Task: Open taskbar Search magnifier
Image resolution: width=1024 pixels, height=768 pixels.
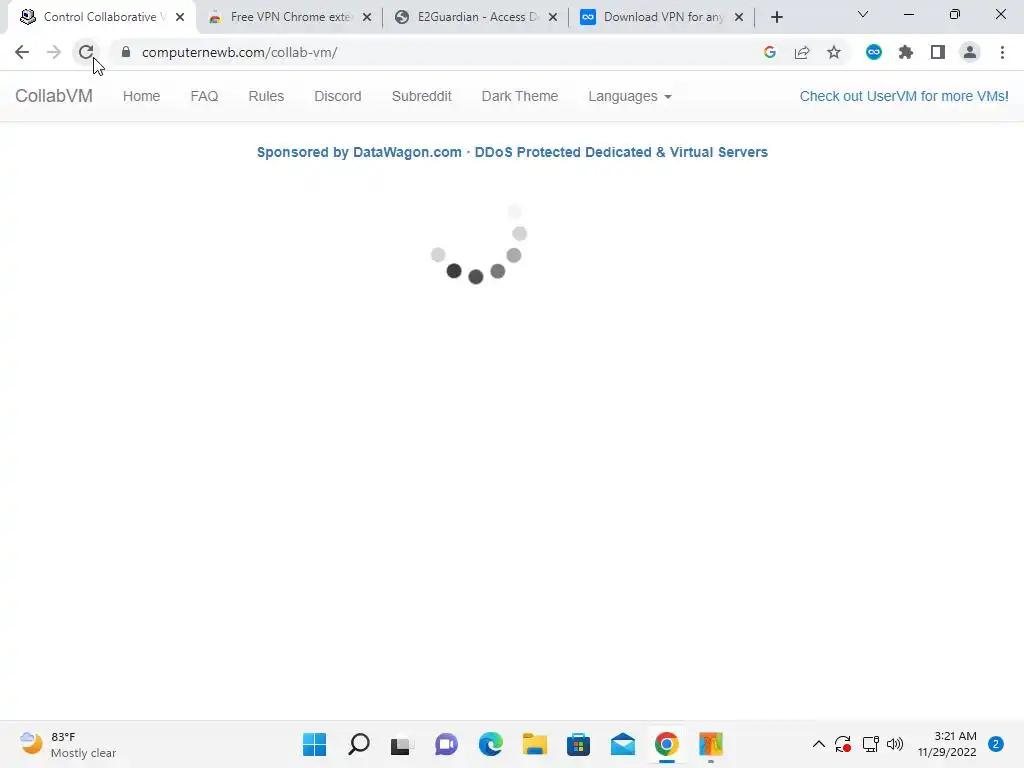Action: tap(359, 744)
